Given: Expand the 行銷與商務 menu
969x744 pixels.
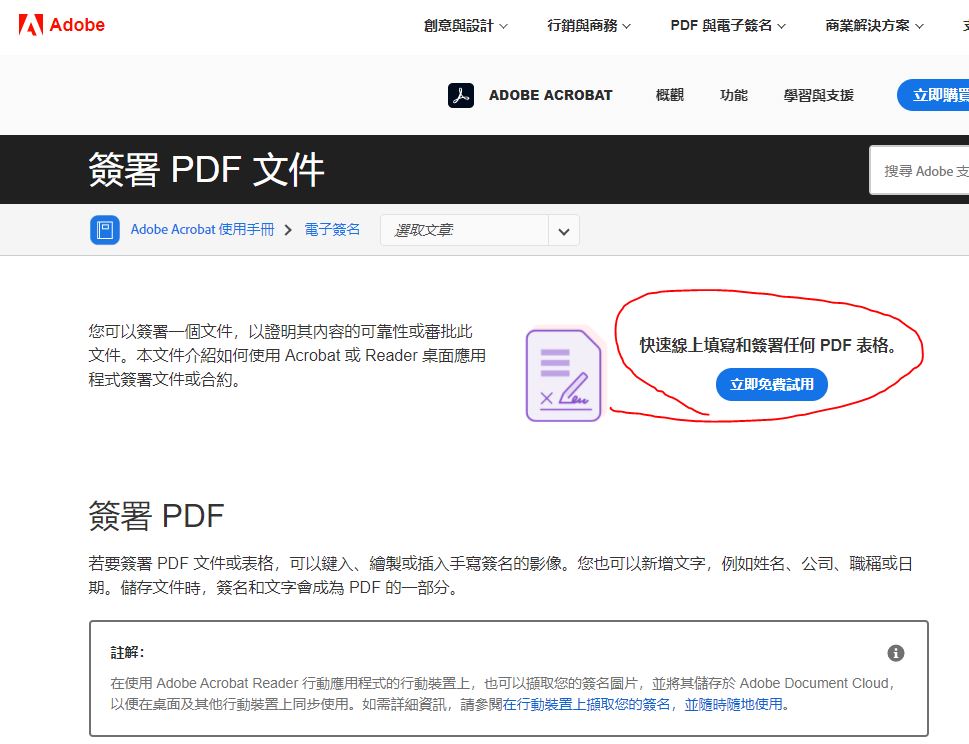Looking at the screenshot, I should pyautogui.click(x=588, y=26).
